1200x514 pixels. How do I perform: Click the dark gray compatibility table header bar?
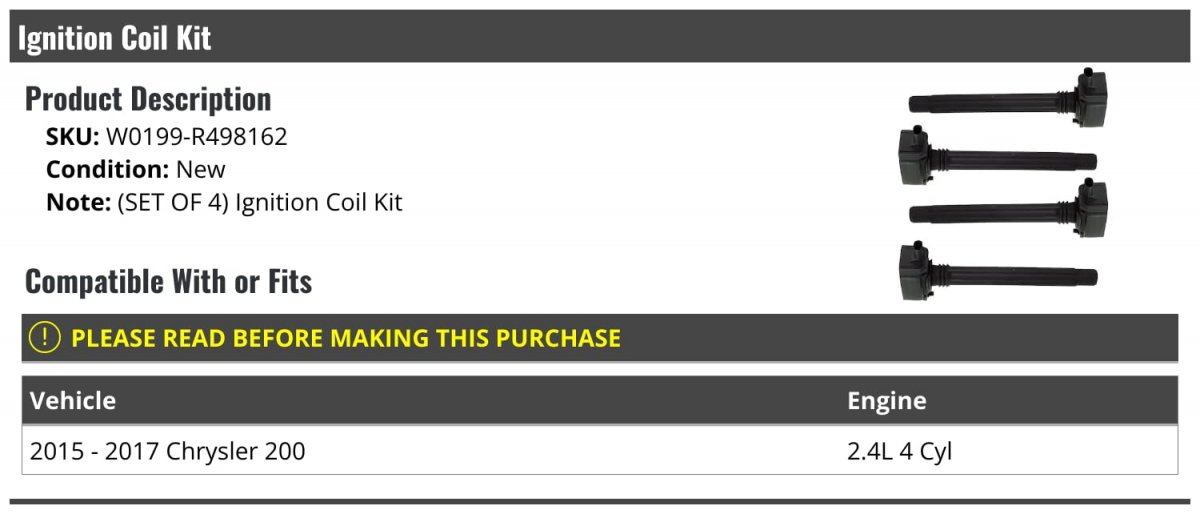pos(600,400)
